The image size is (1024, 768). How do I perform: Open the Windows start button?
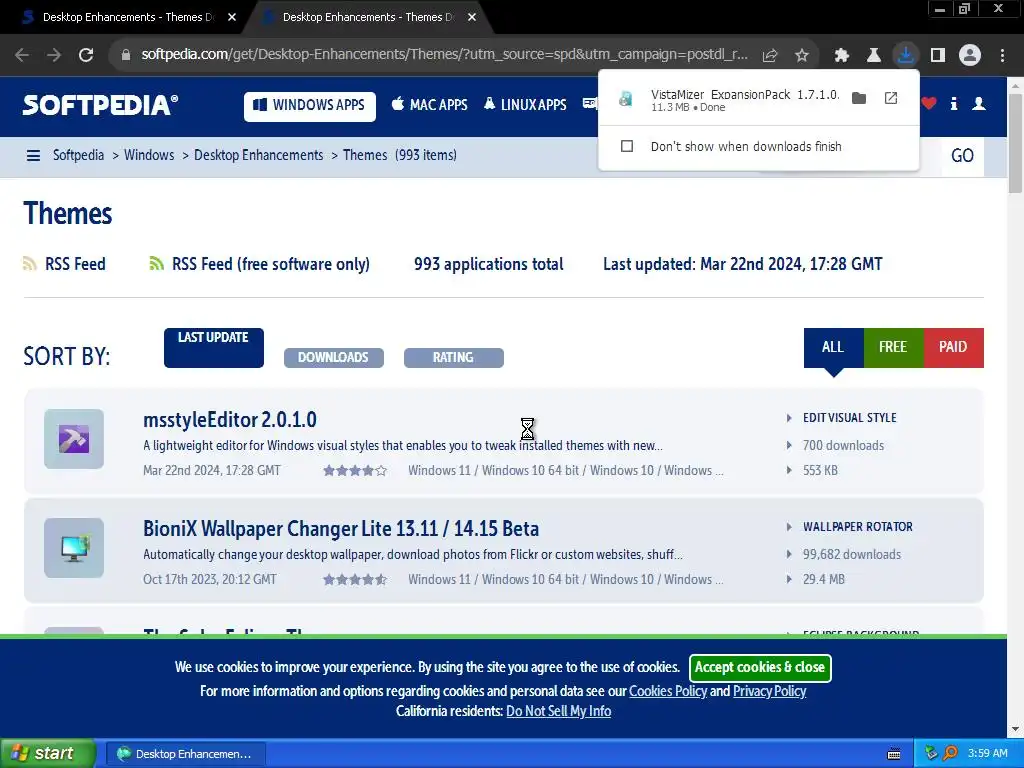pos(48,754)
